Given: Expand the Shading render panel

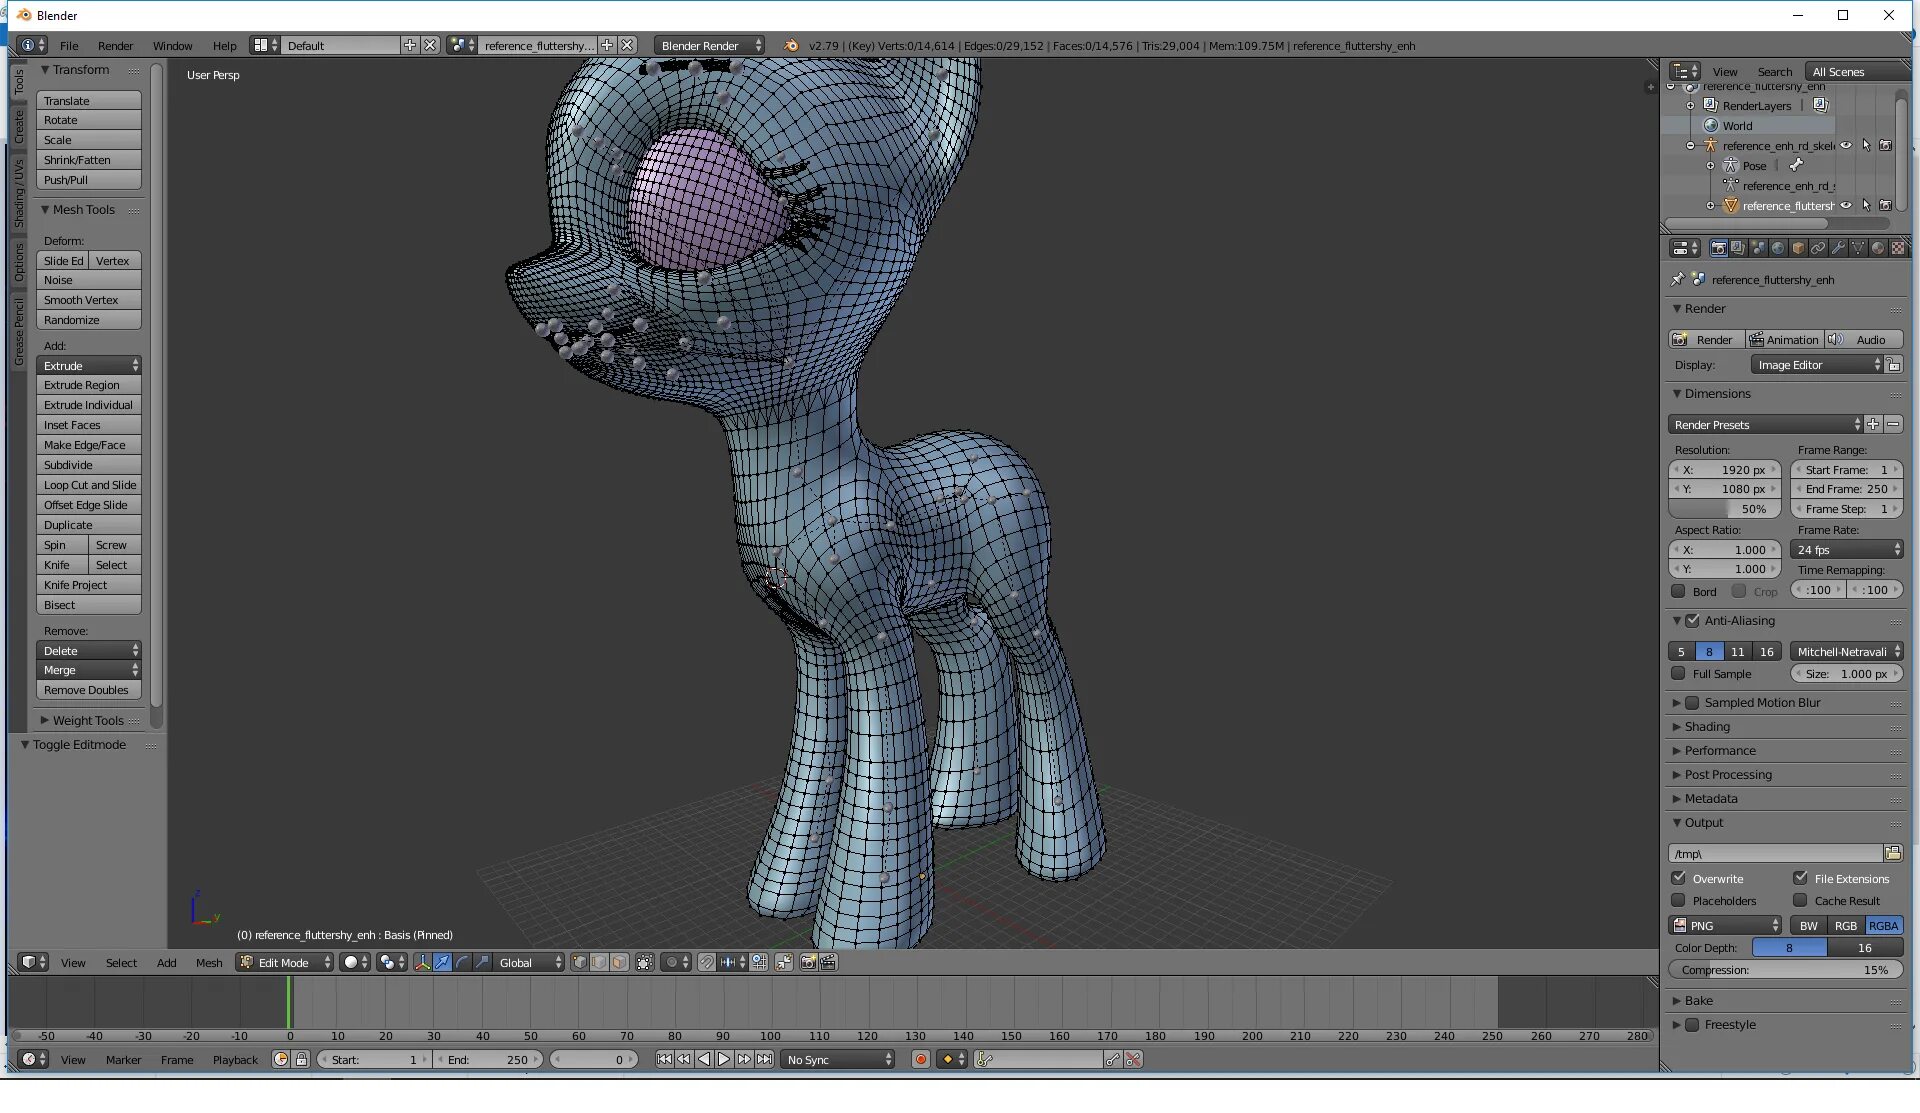Looking at the screenshot, I should pyautogui.click(x=1708, y=726).
